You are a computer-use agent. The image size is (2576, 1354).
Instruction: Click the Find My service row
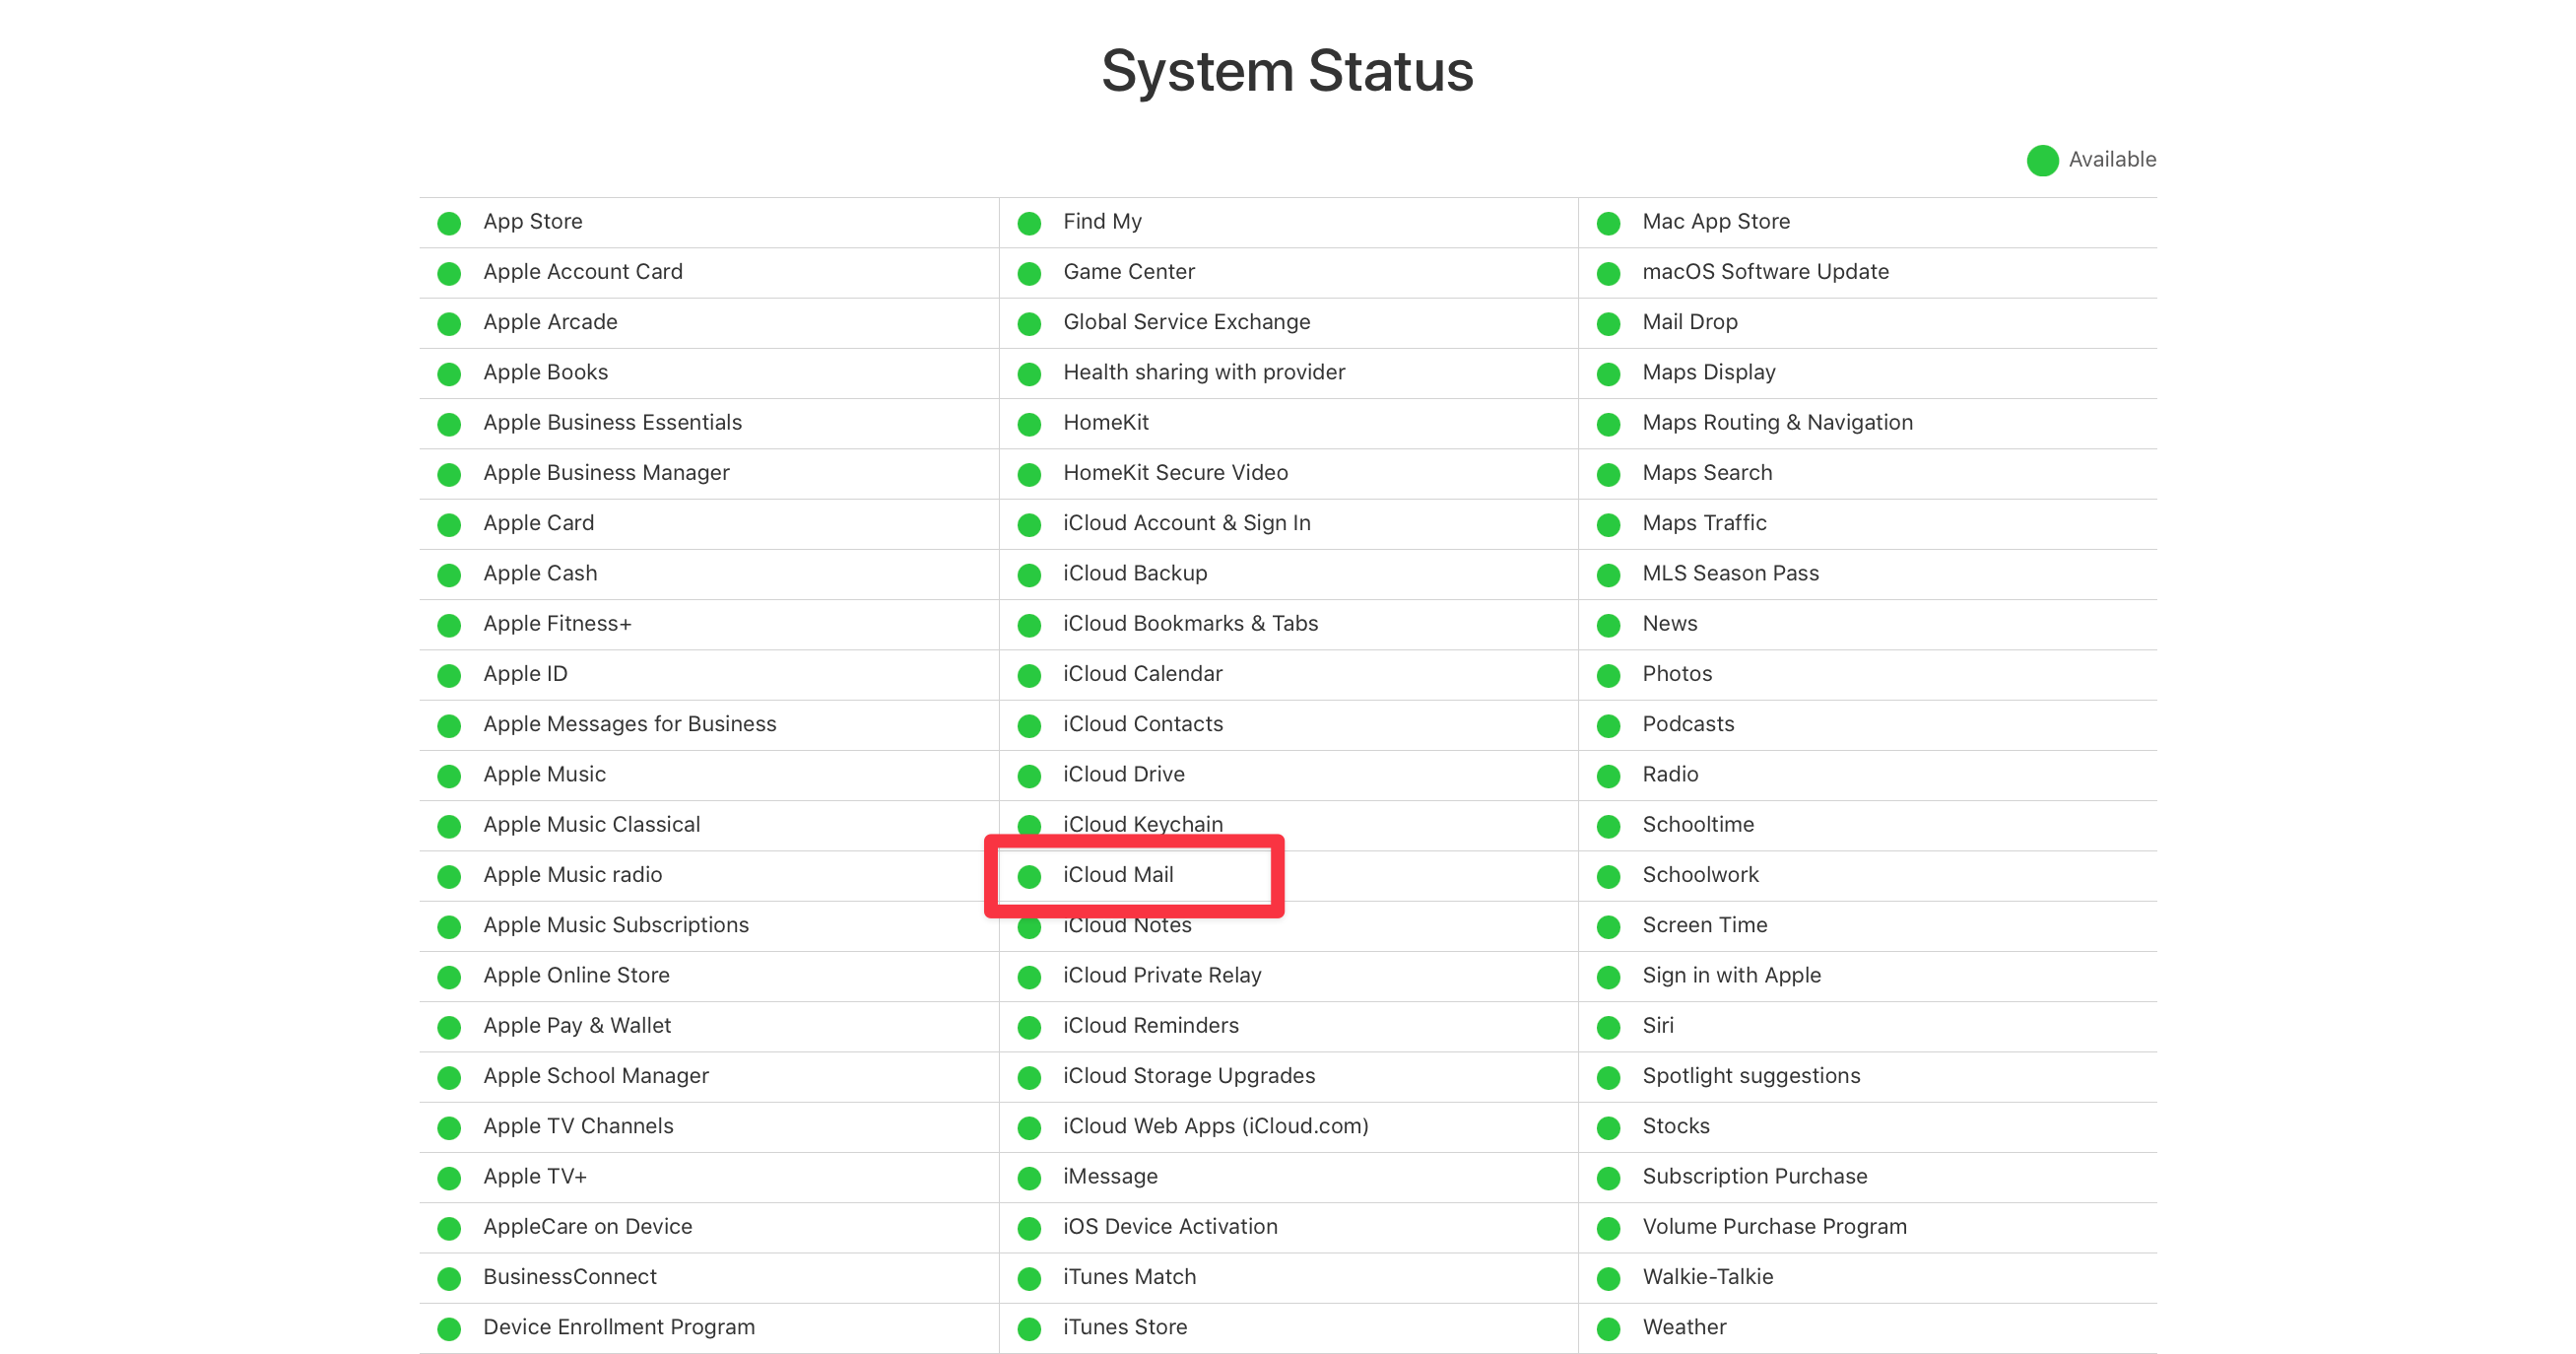(x=1102, y=222)
